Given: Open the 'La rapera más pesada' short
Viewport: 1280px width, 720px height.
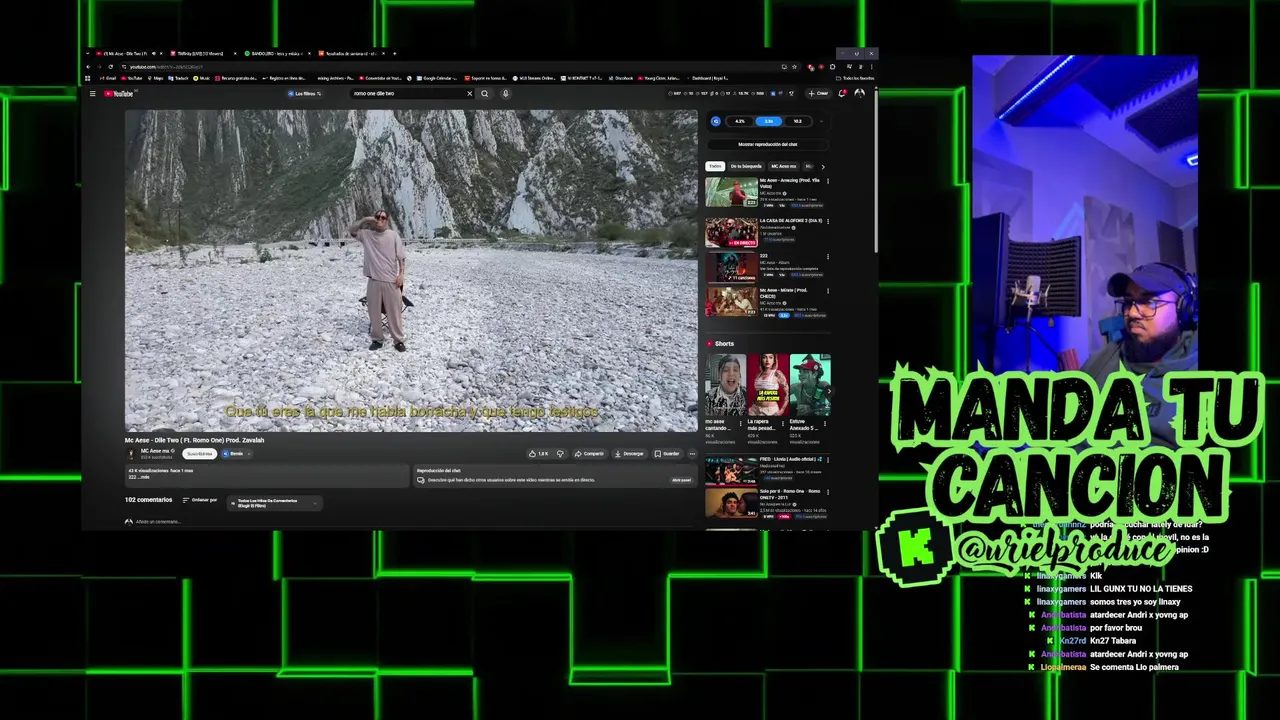Looking at the screenshot, I should 767,385.
